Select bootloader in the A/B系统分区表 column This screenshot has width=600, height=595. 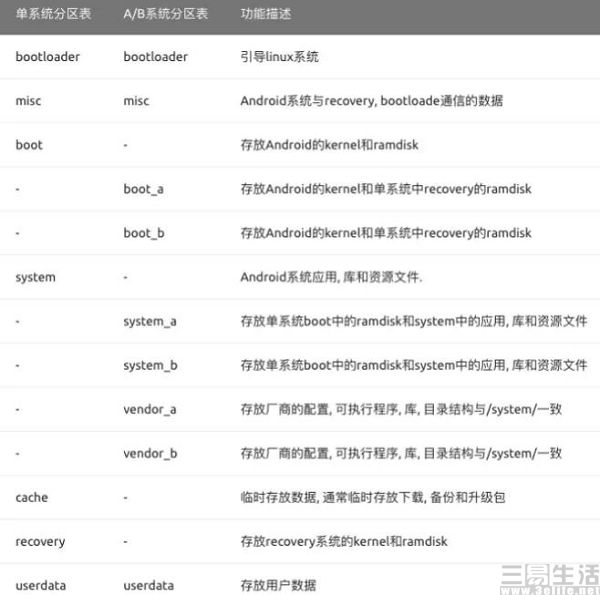[x=155, y=57]
